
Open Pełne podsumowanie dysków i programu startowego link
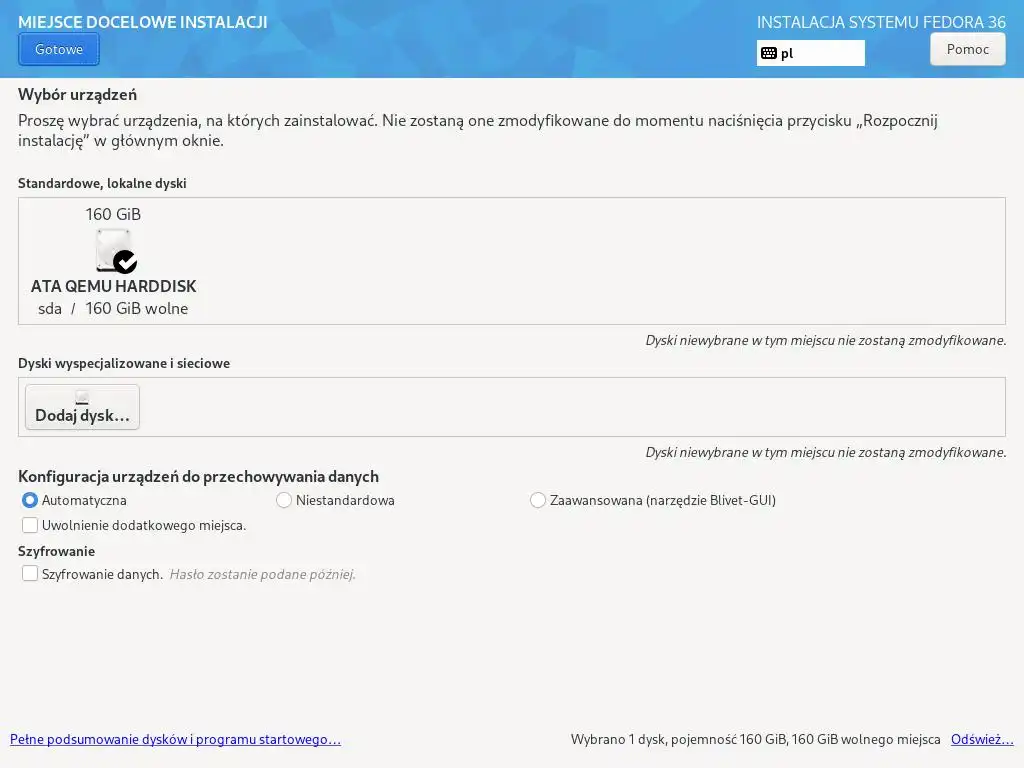[175, 739]
